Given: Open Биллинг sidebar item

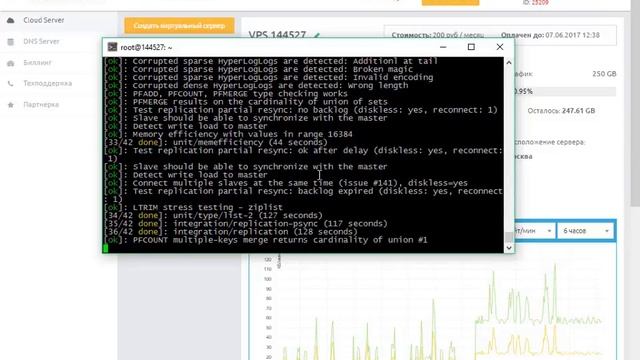Looking at the screenshot, I should tap(38, 62).
